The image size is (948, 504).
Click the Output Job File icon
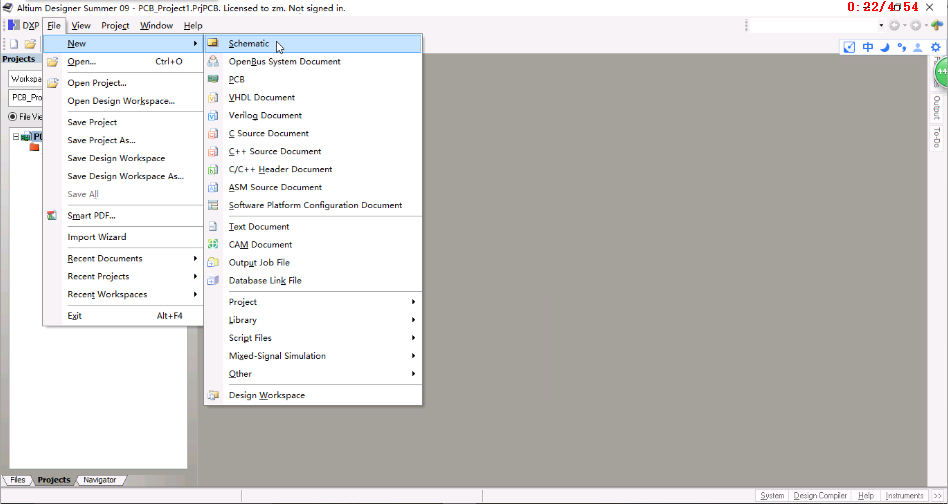213,263
